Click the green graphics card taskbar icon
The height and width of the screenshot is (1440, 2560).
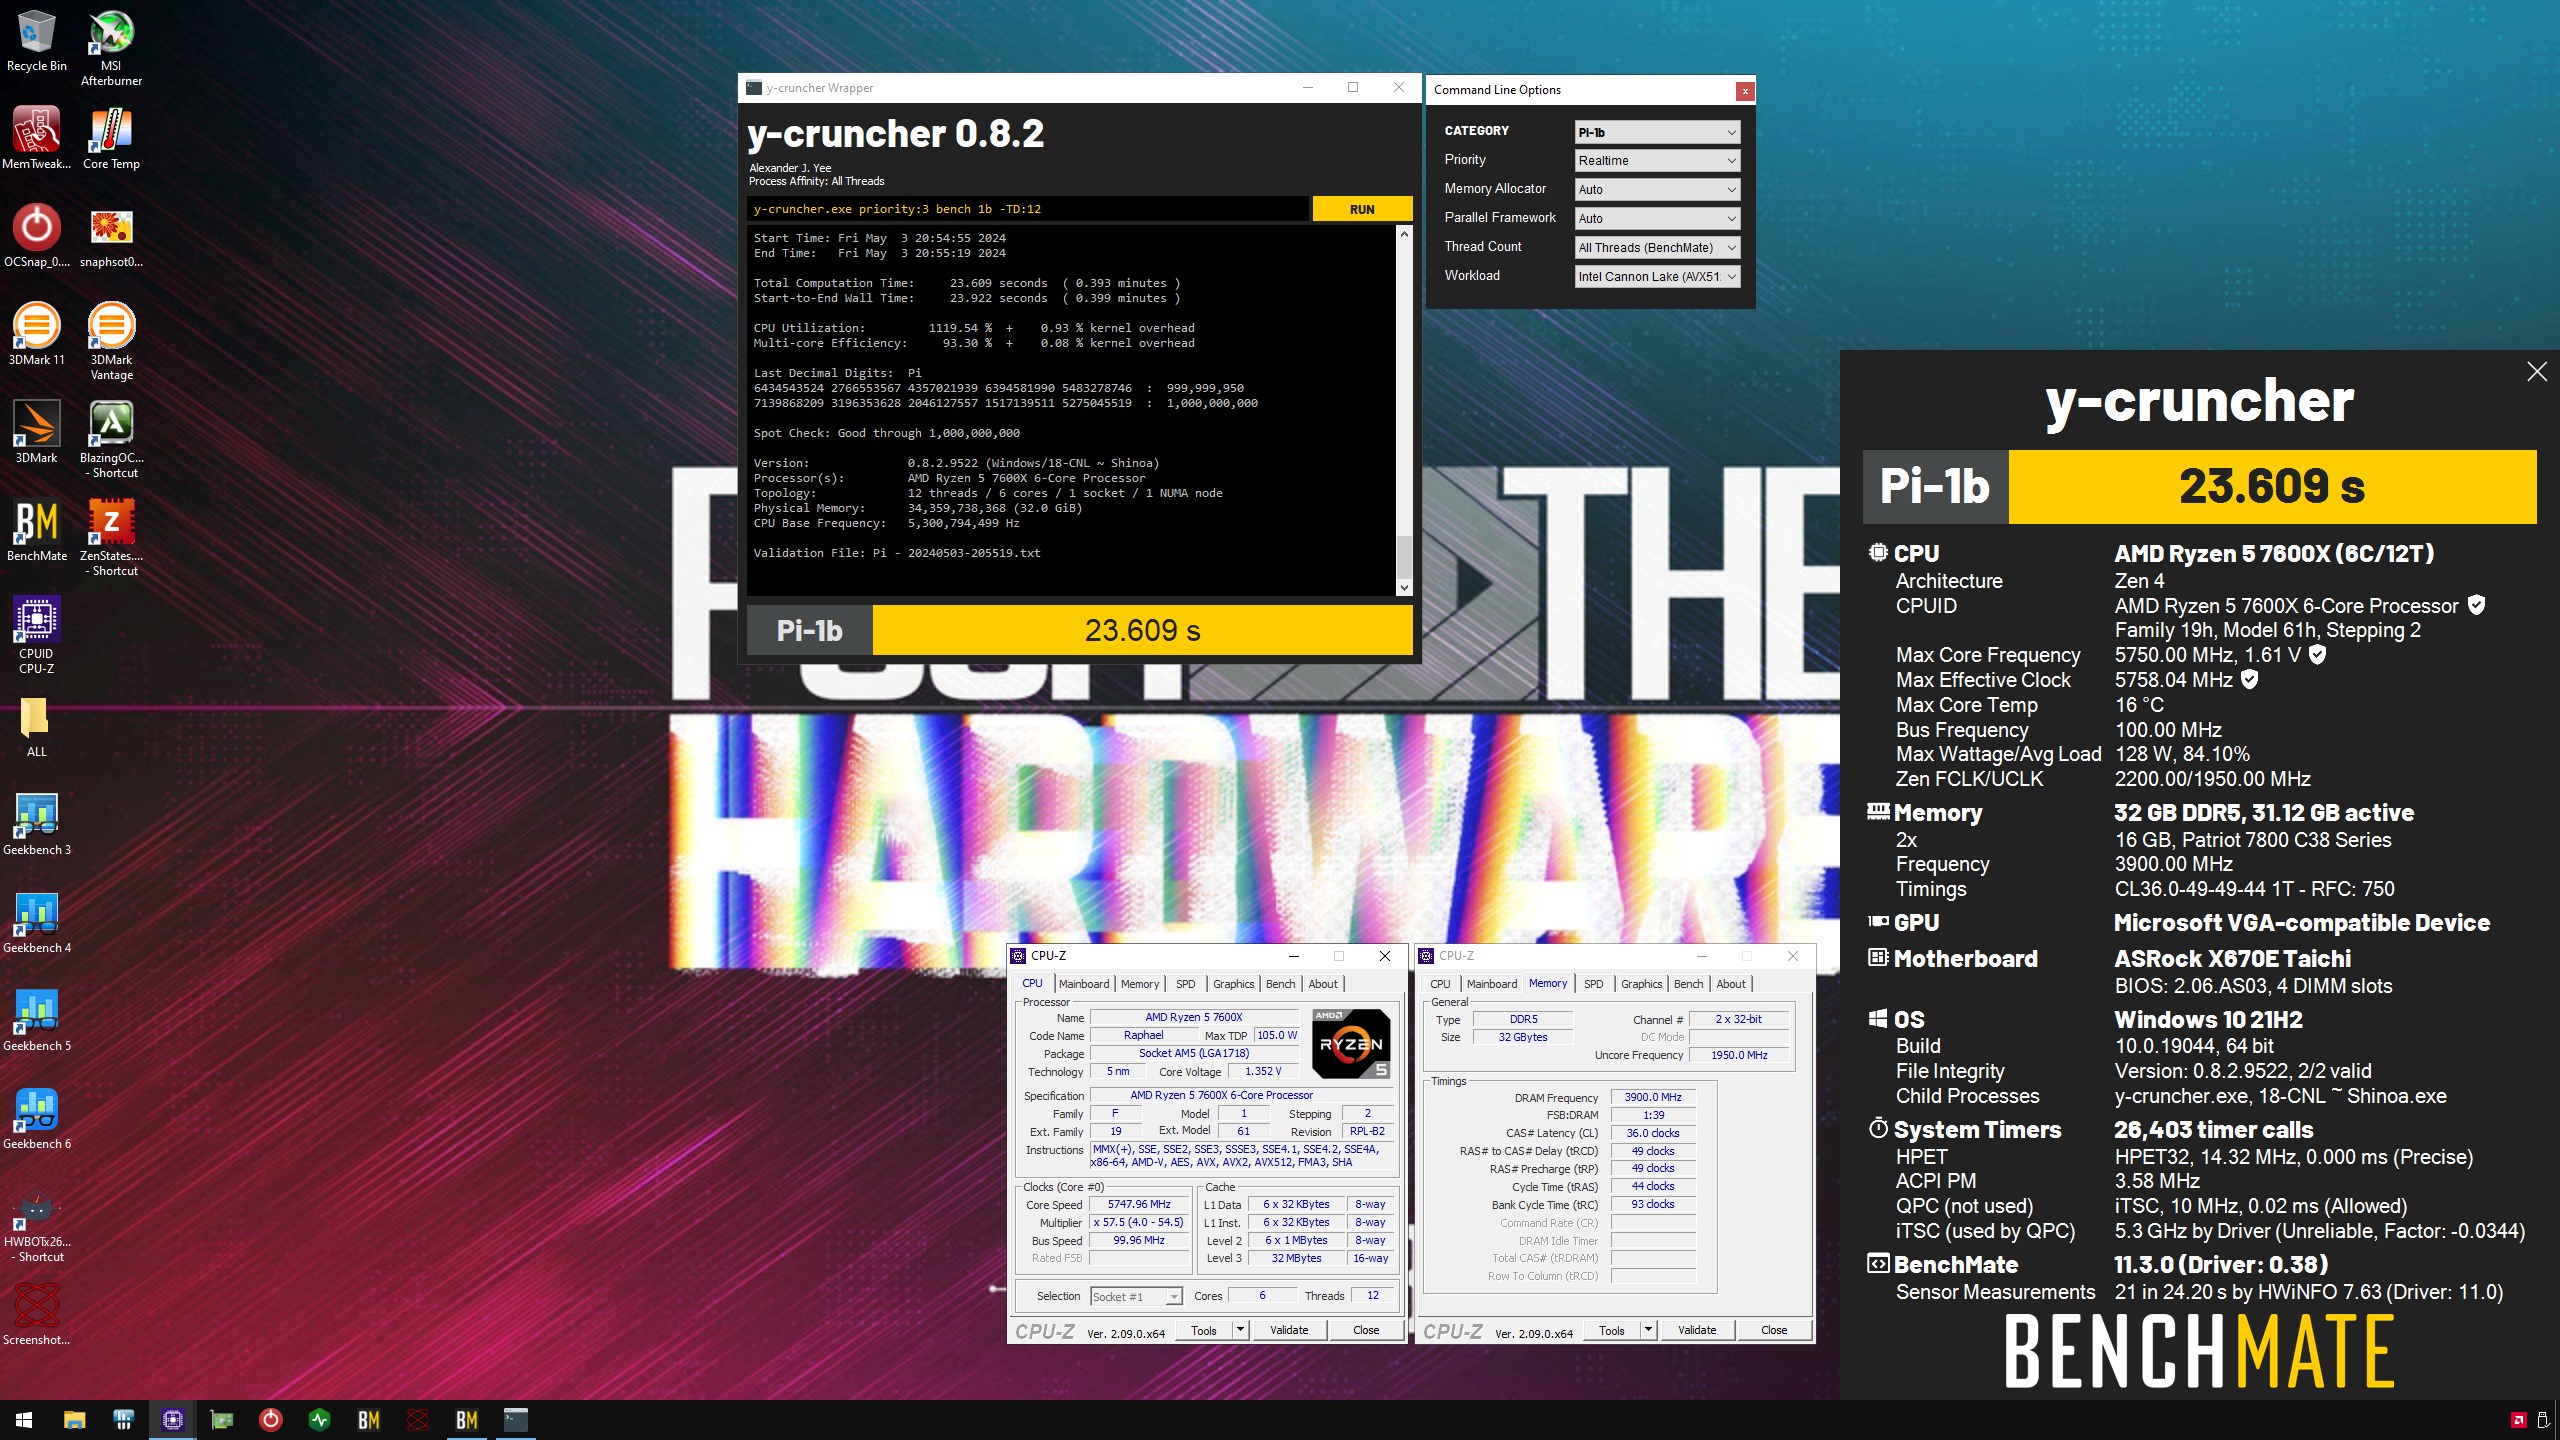221,1419
